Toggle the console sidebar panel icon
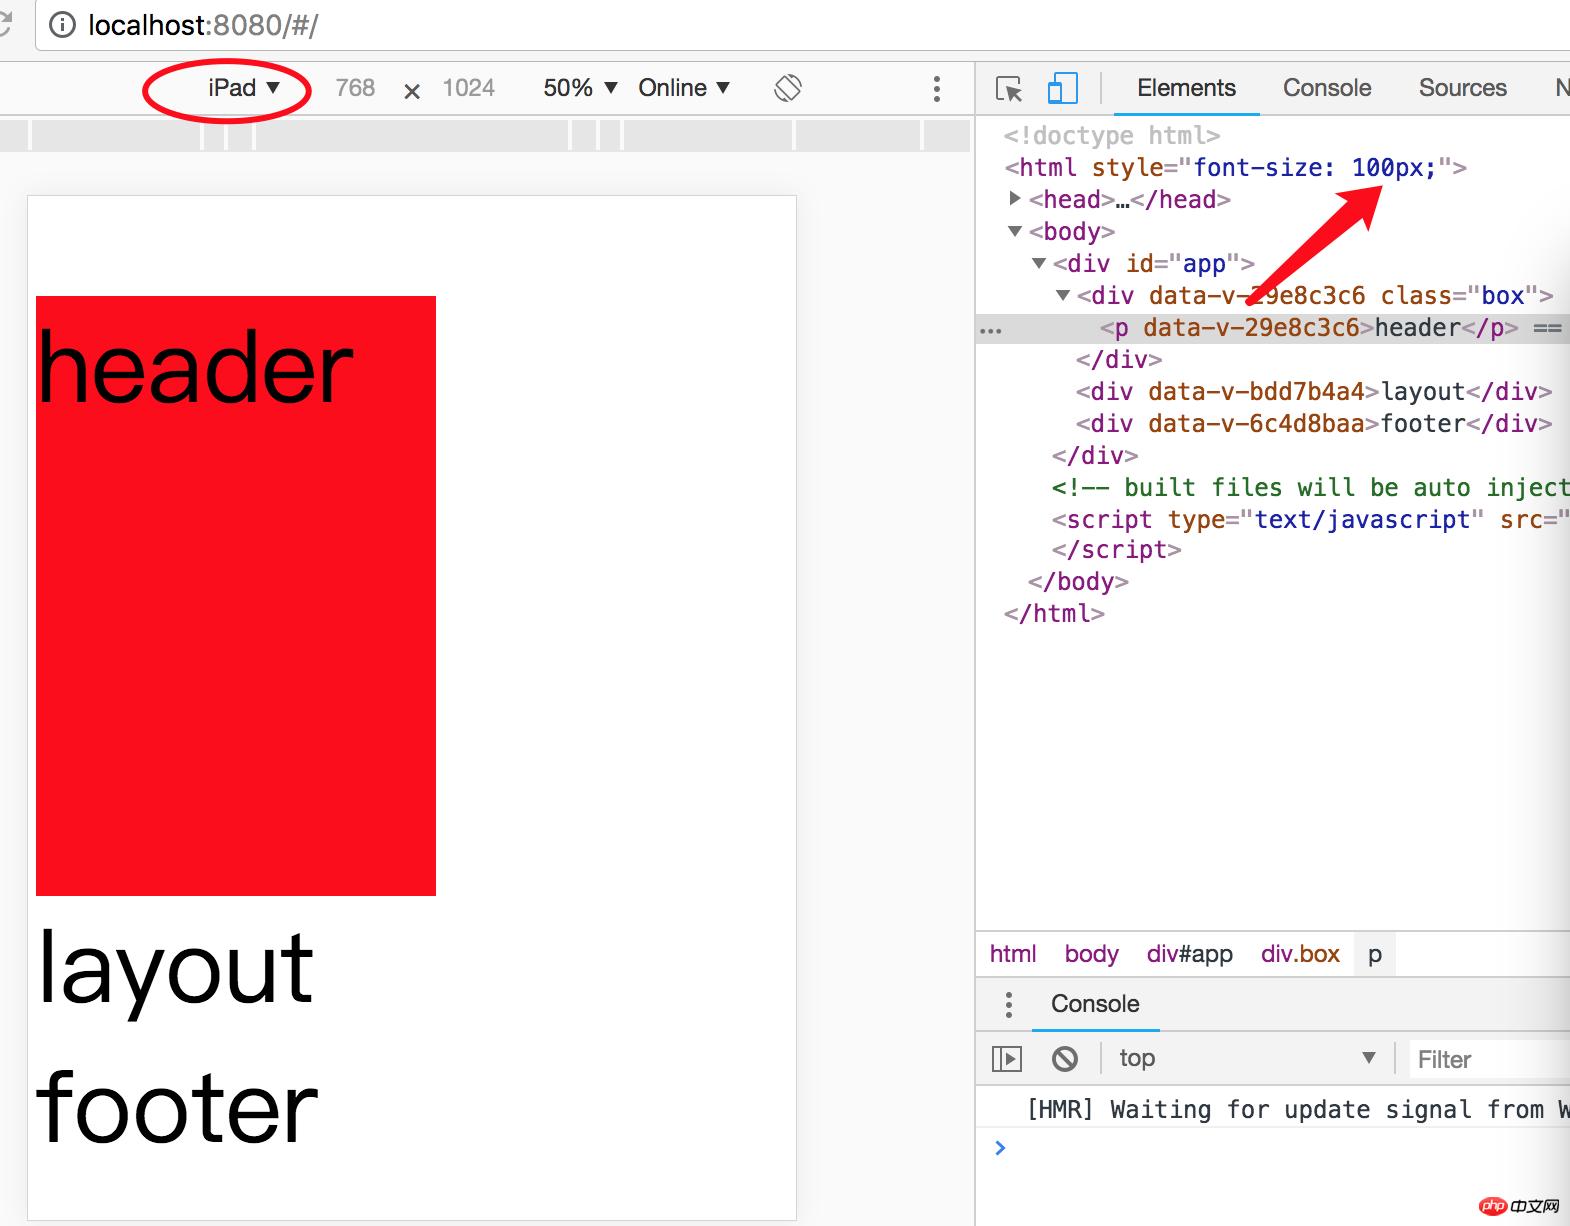The image size is (1570, 1226). 1006,1058
